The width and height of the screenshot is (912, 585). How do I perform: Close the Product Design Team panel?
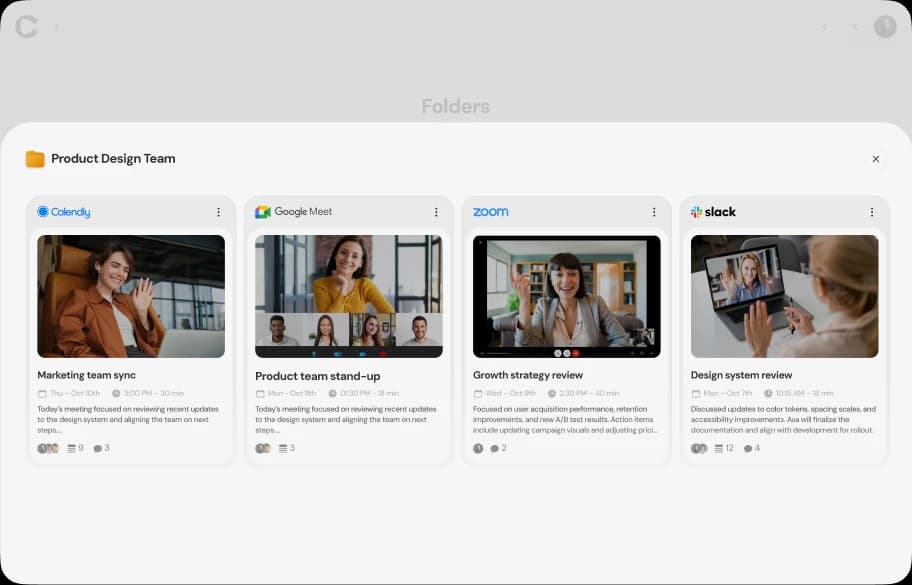(x=876, y=159)
